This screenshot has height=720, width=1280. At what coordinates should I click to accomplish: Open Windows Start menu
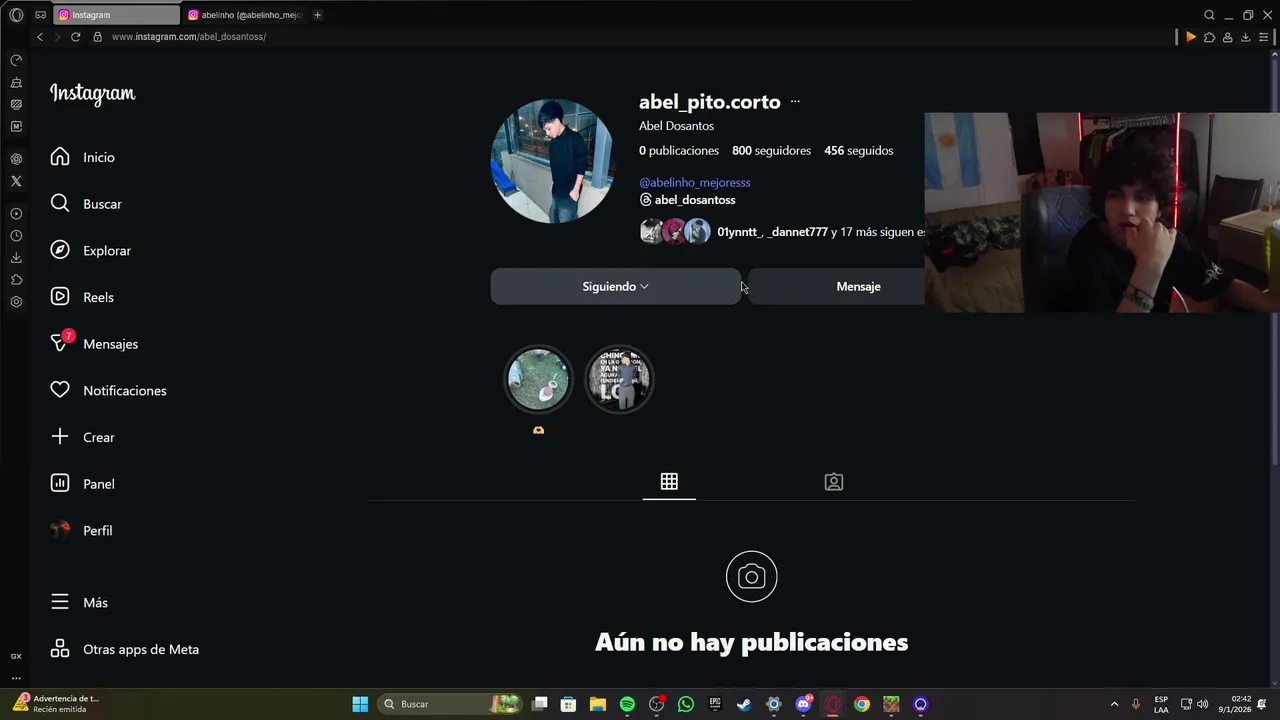(360, 704)
